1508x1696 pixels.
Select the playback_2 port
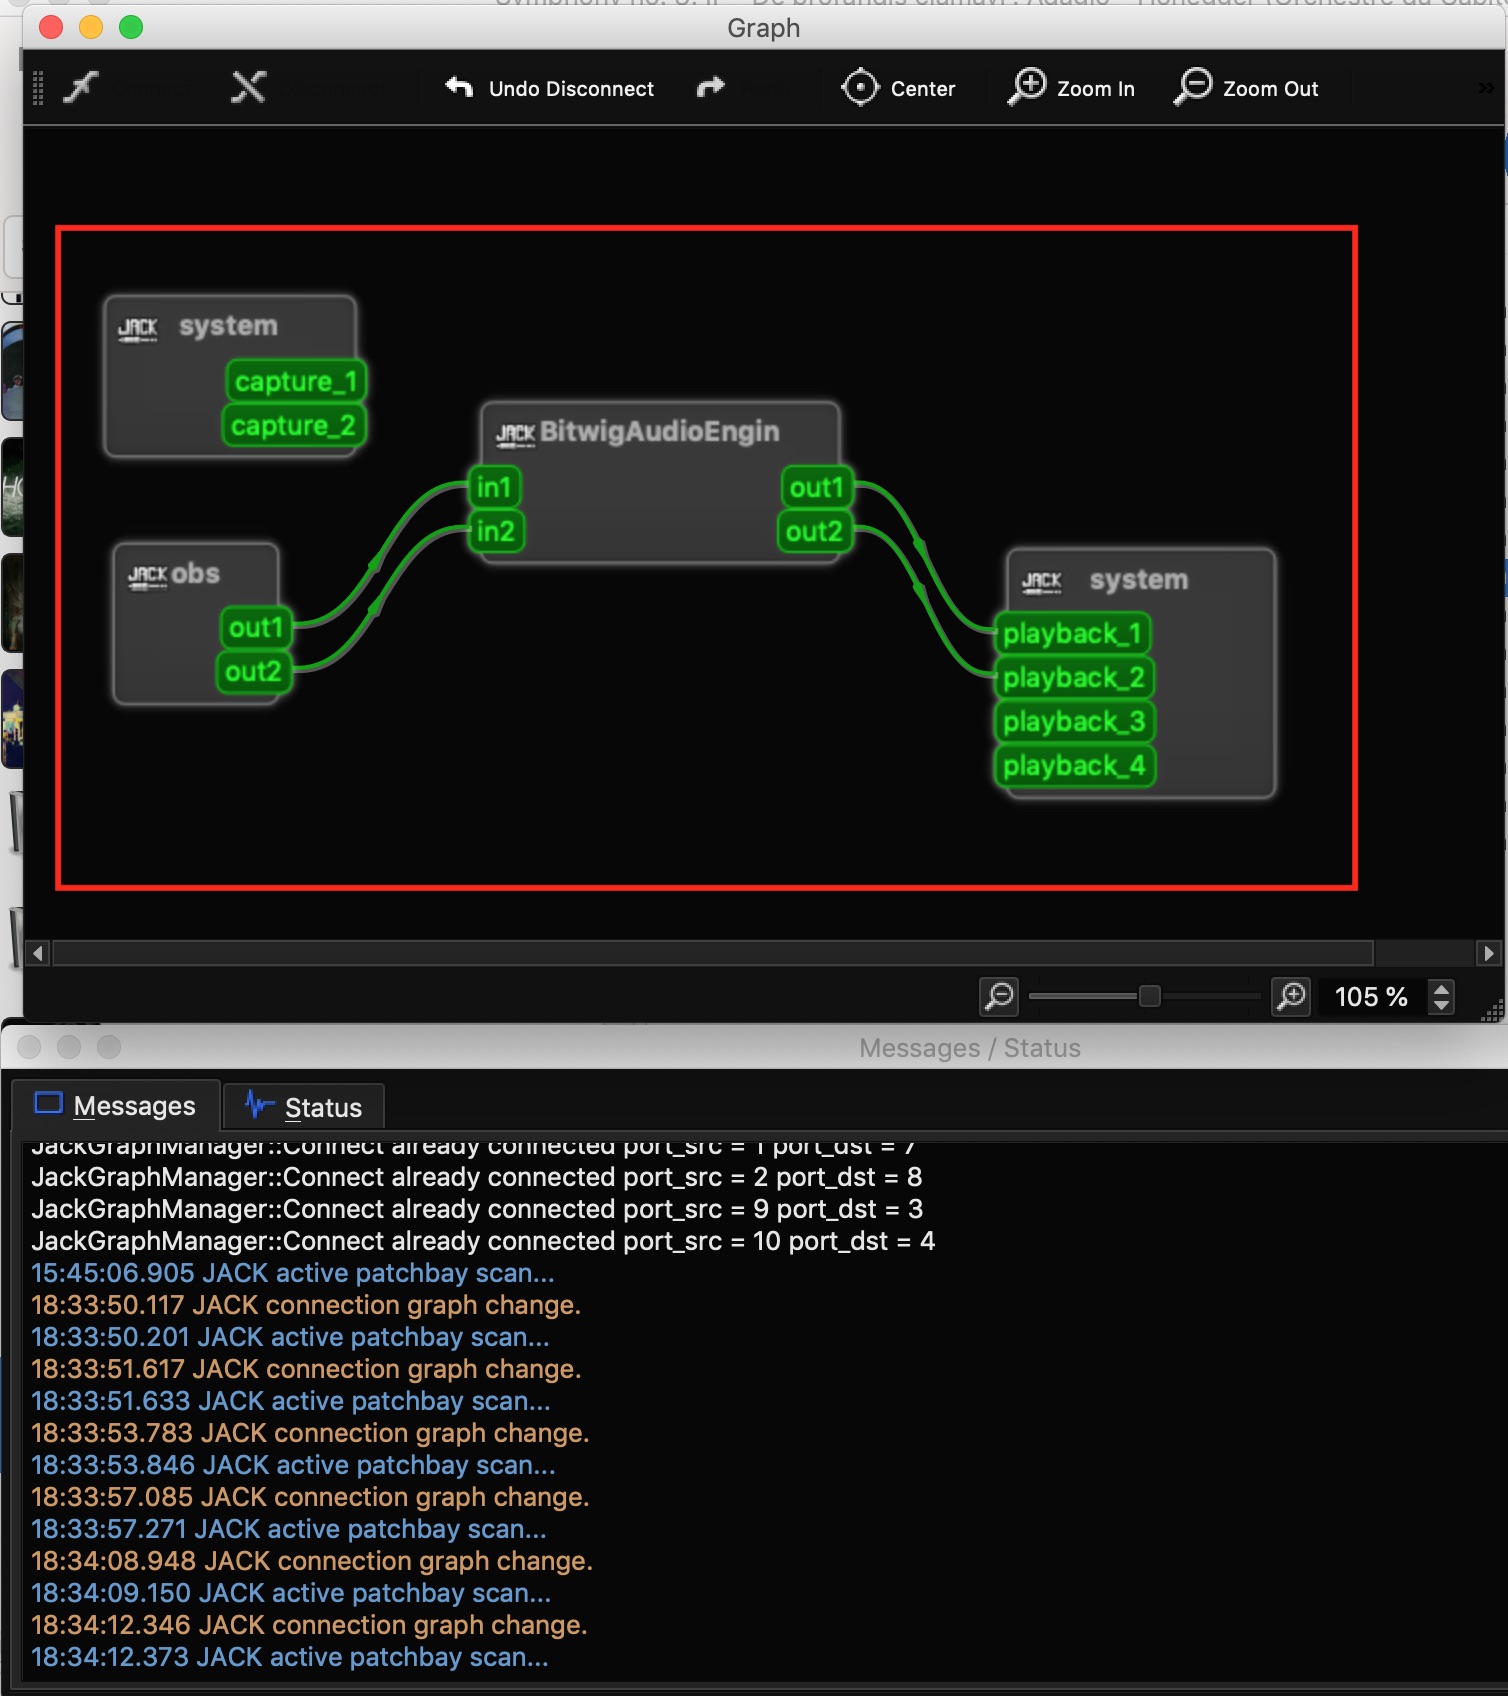[x=1074, y=677]
